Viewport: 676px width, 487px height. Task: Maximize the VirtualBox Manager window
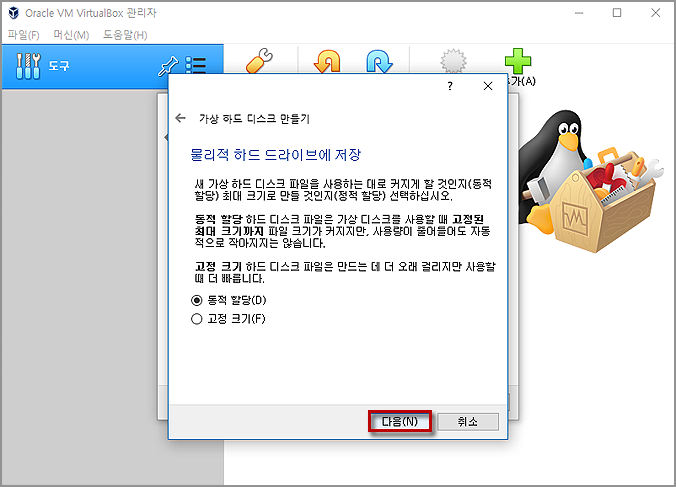tap(617, 13)
